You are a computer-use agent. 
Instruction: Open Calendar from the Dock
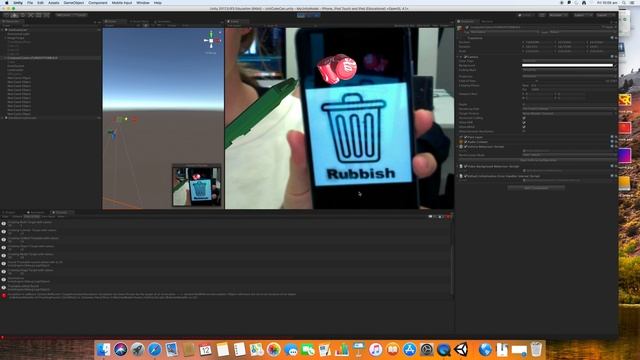pyautogui.click(x=206, y=350)
